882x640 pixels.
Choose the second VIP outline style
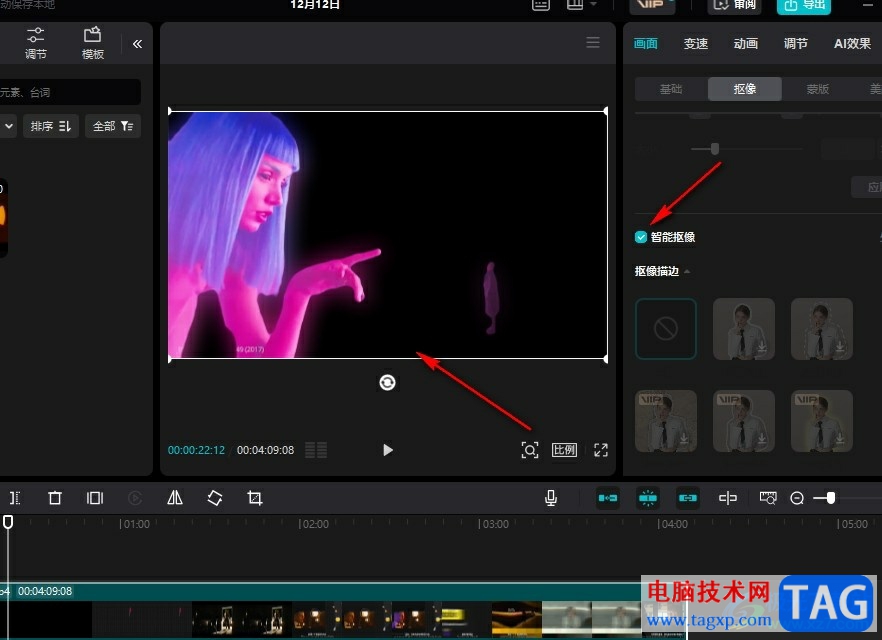[744, 421]
